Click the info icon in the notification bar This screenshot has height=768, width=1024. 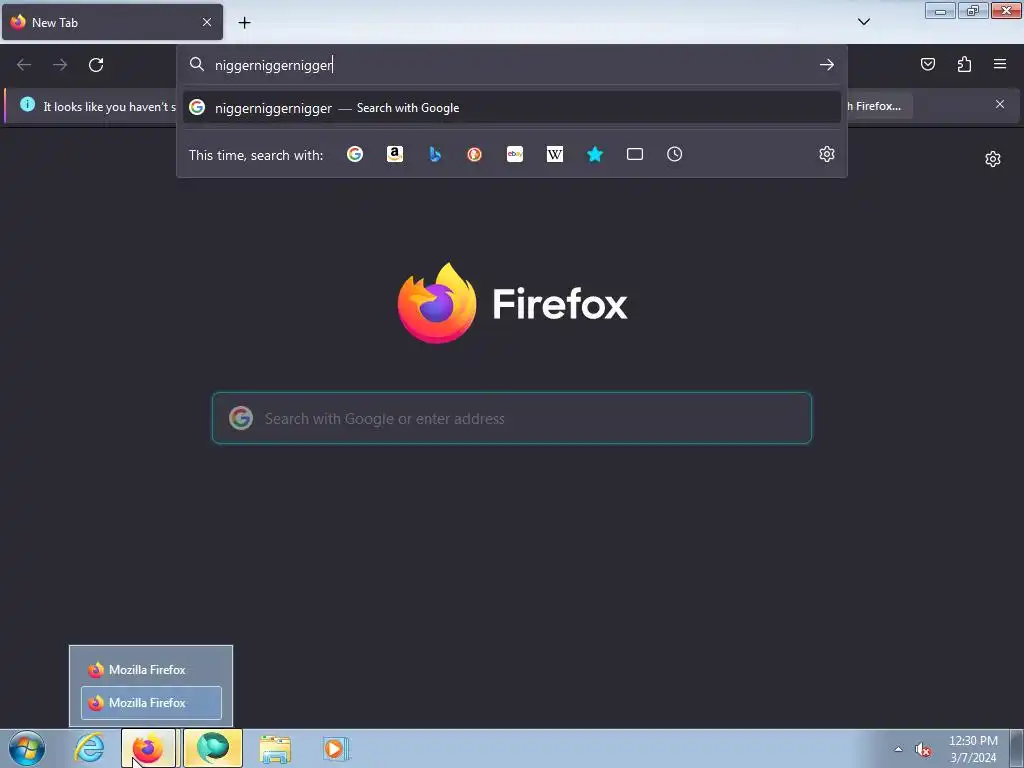pos(27,104)
